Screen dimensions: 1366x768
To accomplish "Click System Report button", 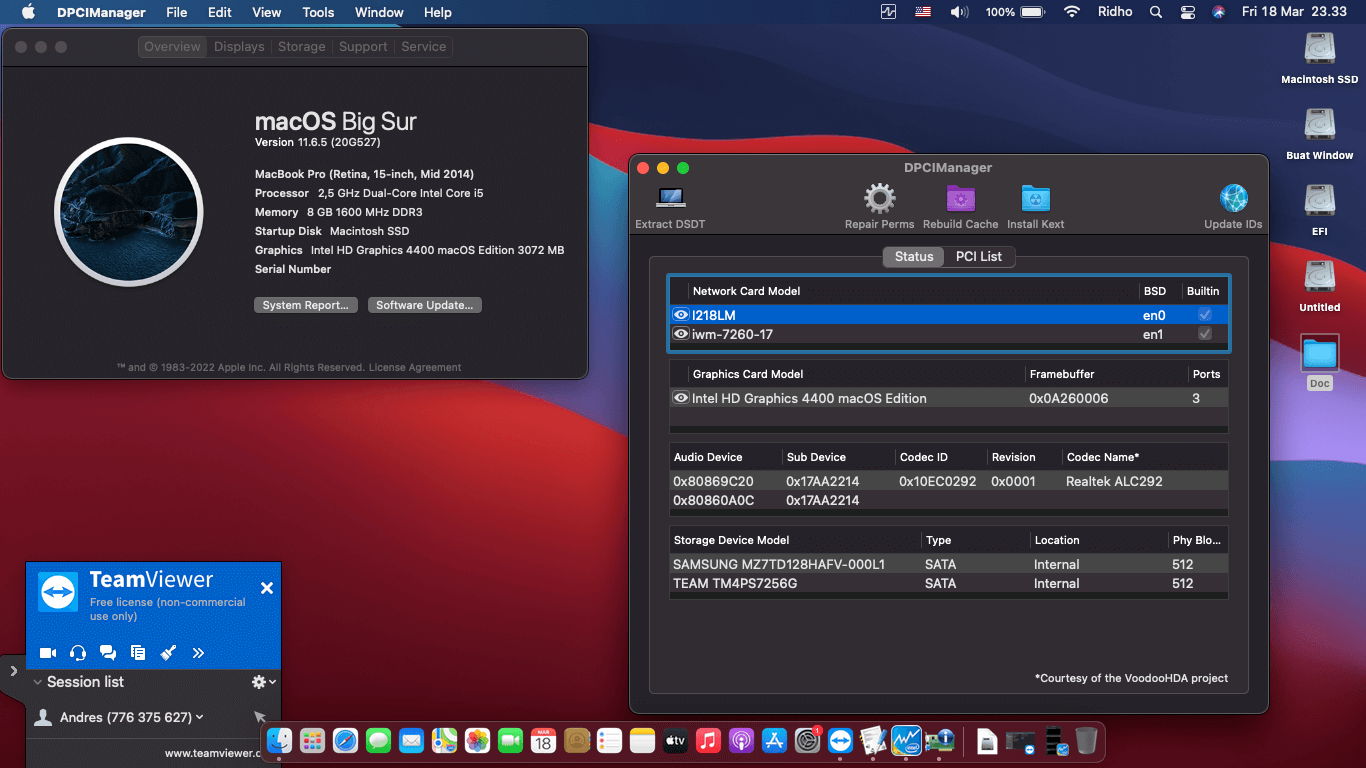I will pos(306,305).
